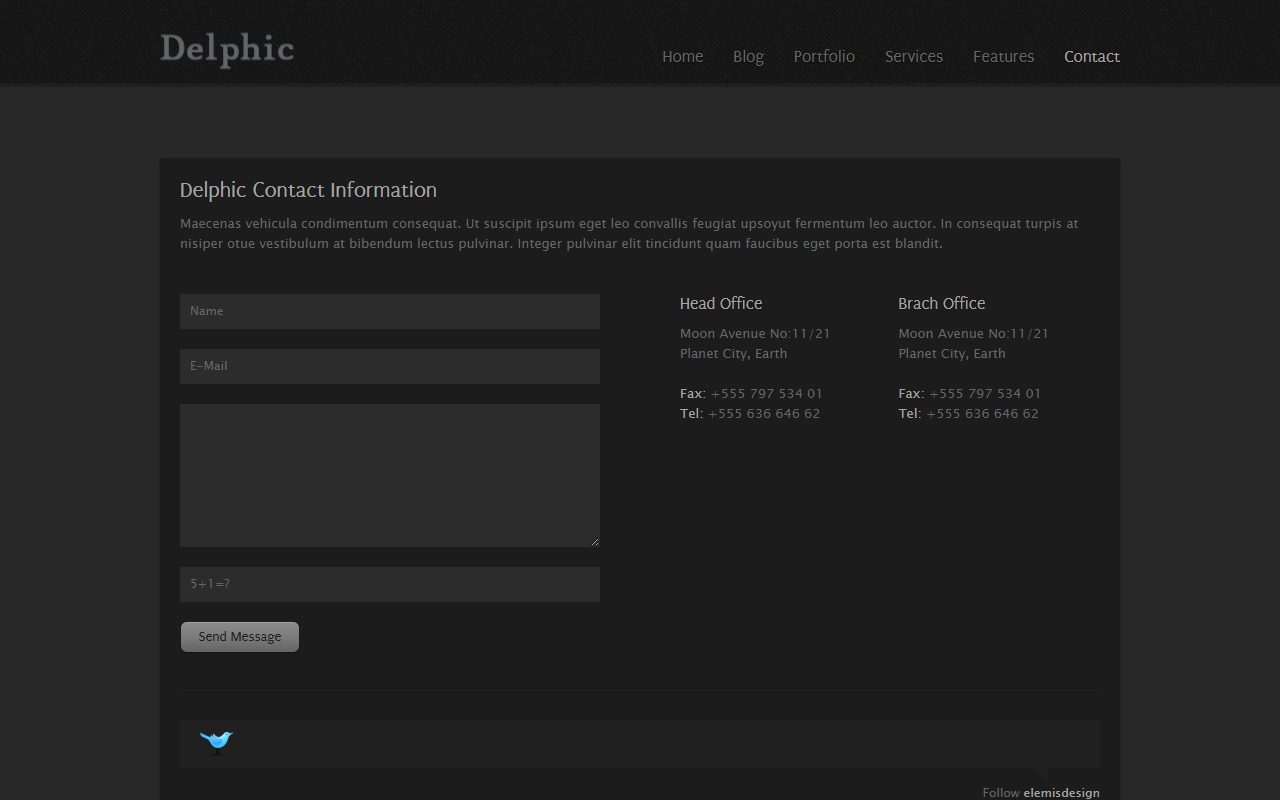The width and height of the screenshot is (1280, 800).
Task: Select the Brach Office Tel number
Action: (982, 414)
